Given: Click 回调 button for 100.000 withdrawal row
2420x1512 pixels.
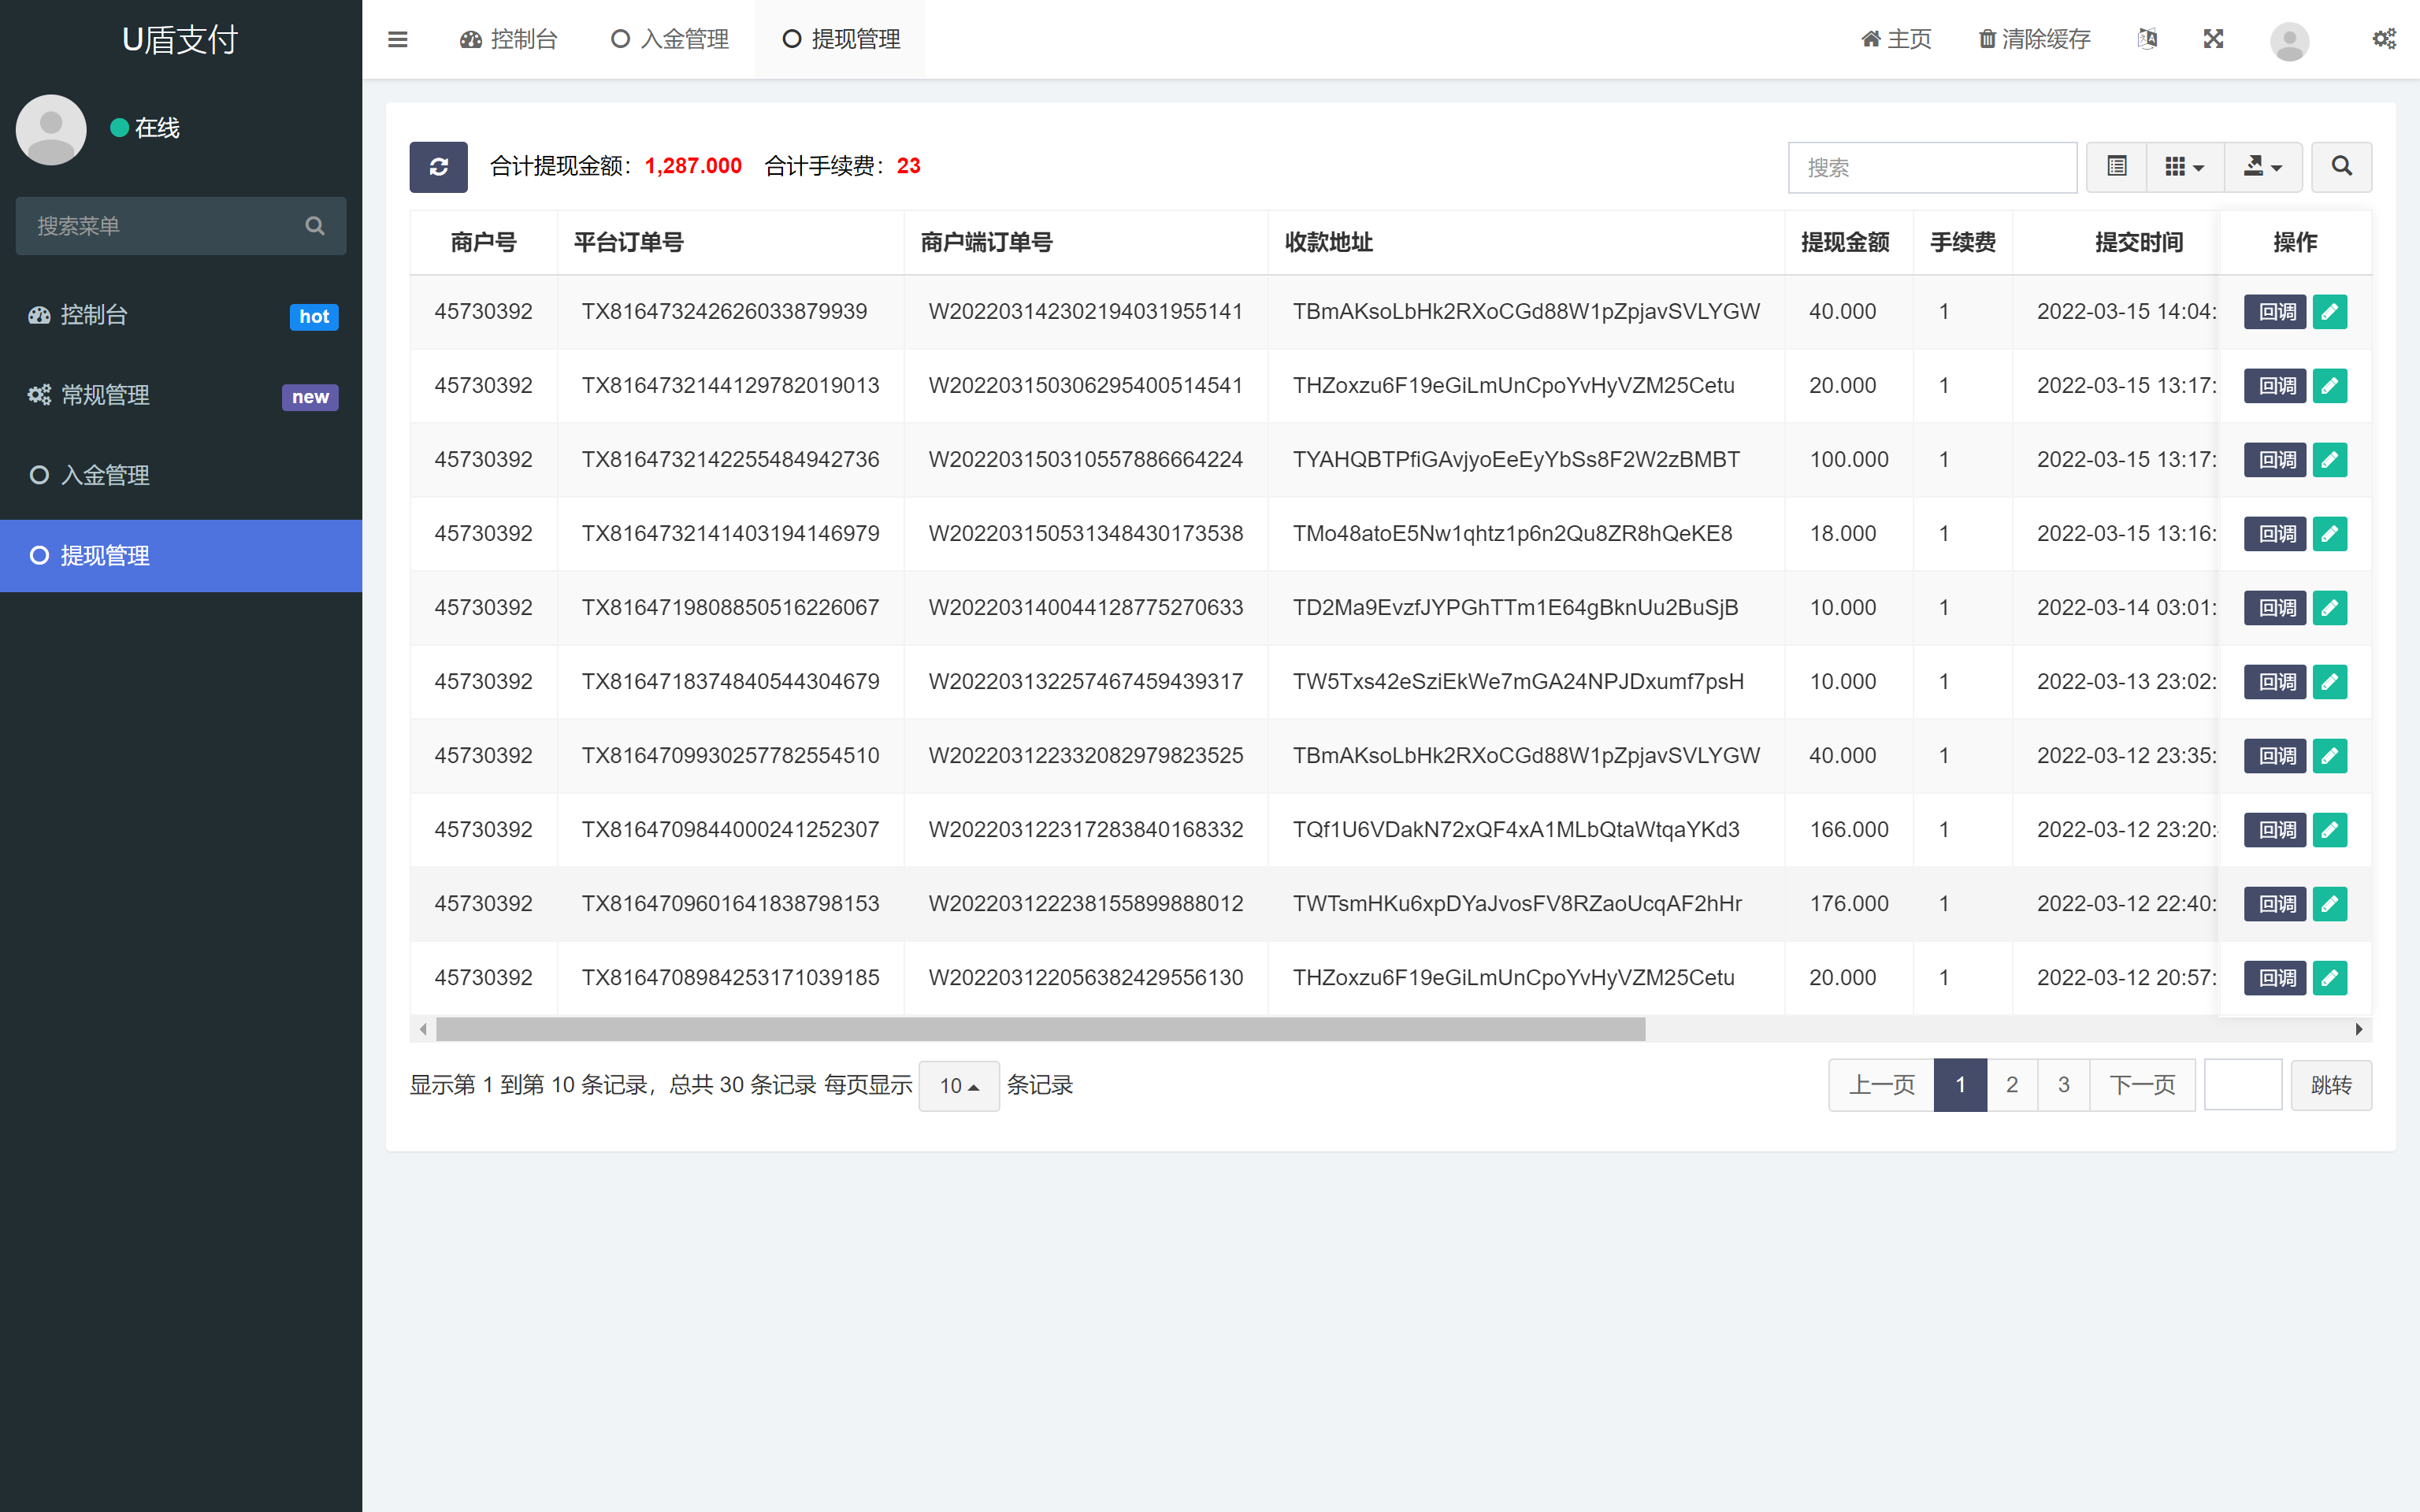Looking at the screenshot, I should click(2275, 460).
